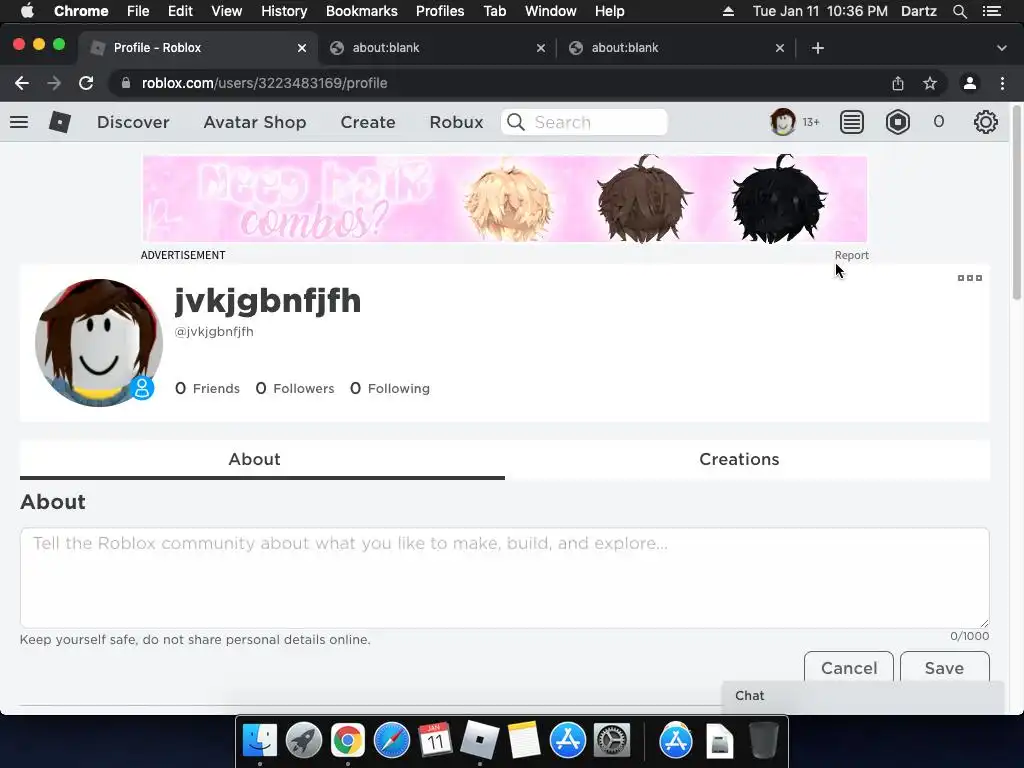Switch to the first about:blank tab
Viewport: 1024px width, 768px height.
[438, 48]
